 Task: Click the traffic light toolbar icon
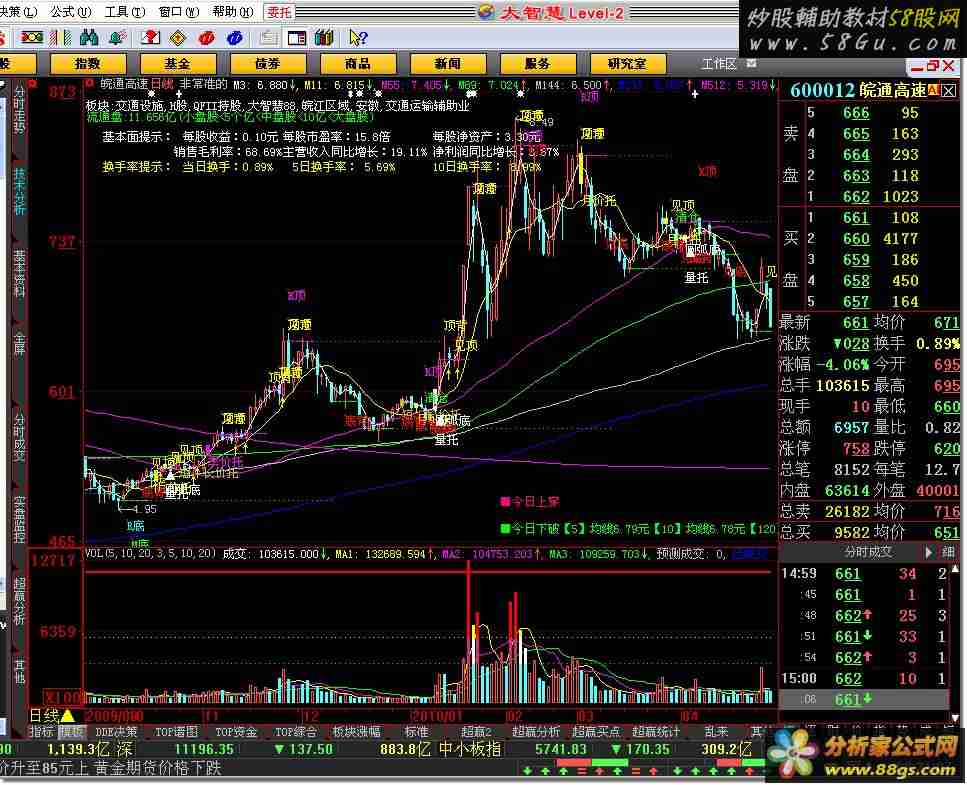(x=31, y=38)
